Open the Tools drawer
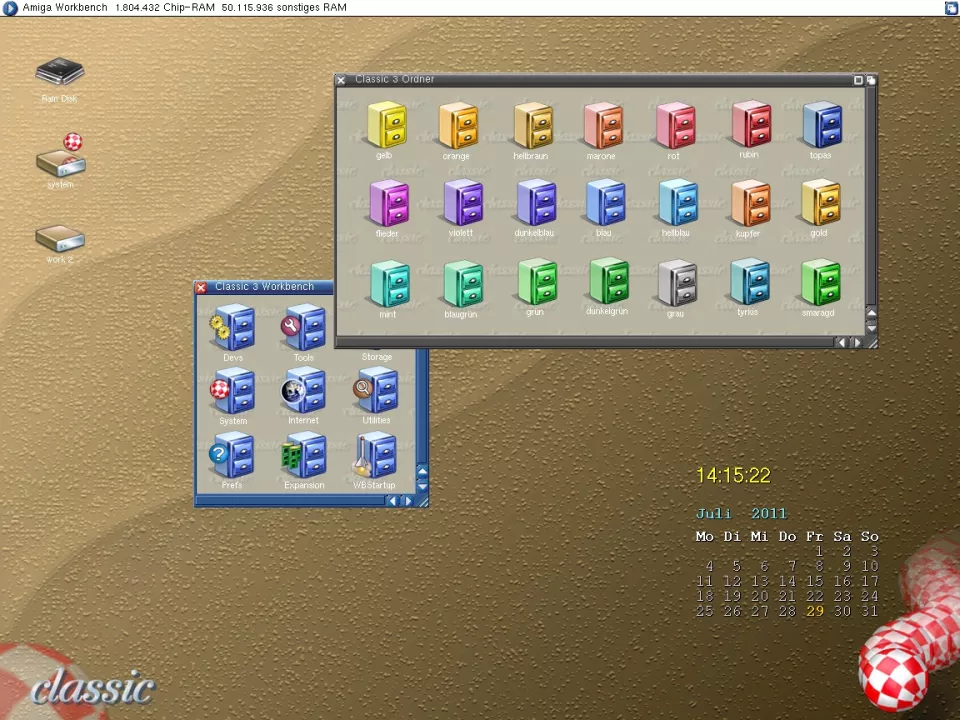The height and width of the screenshot is (720, 960). [303, 328]
